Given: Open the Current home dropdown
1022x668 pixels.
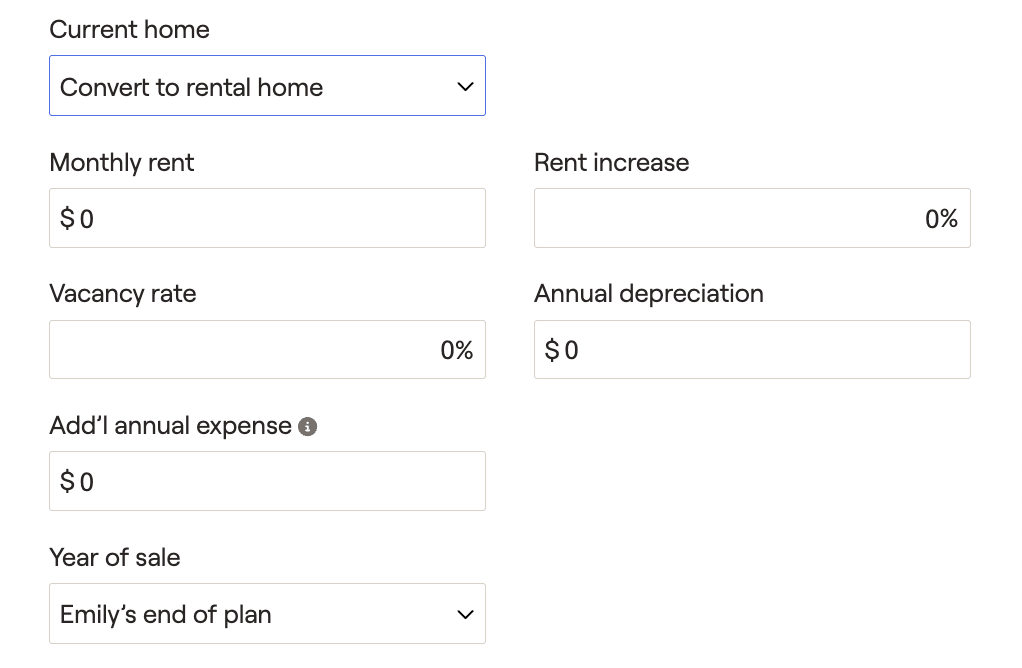Looking at the screenshot, I should click(266, 86).
